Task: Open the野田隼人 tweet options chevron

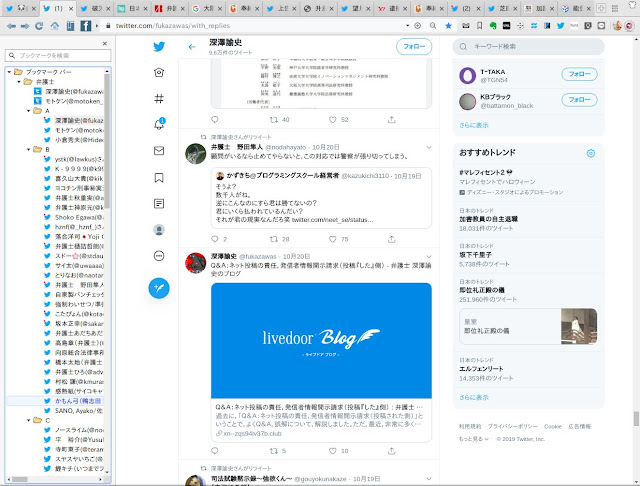Action: tap(429, 147)
